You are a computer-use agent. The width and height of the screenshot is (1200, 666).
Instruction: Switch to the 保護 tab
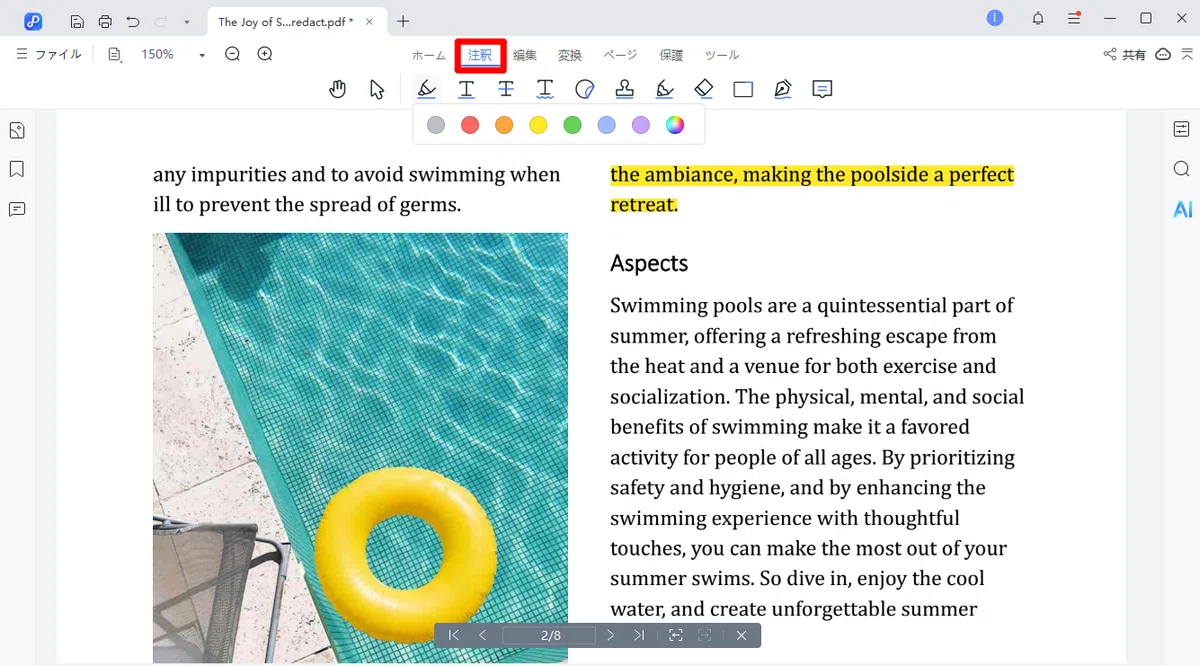(x=672, y=55)
